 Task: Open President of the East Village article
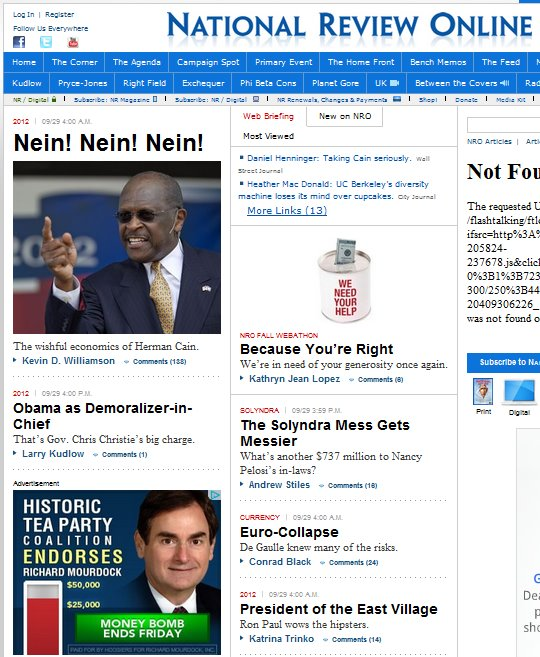point(338,609)
